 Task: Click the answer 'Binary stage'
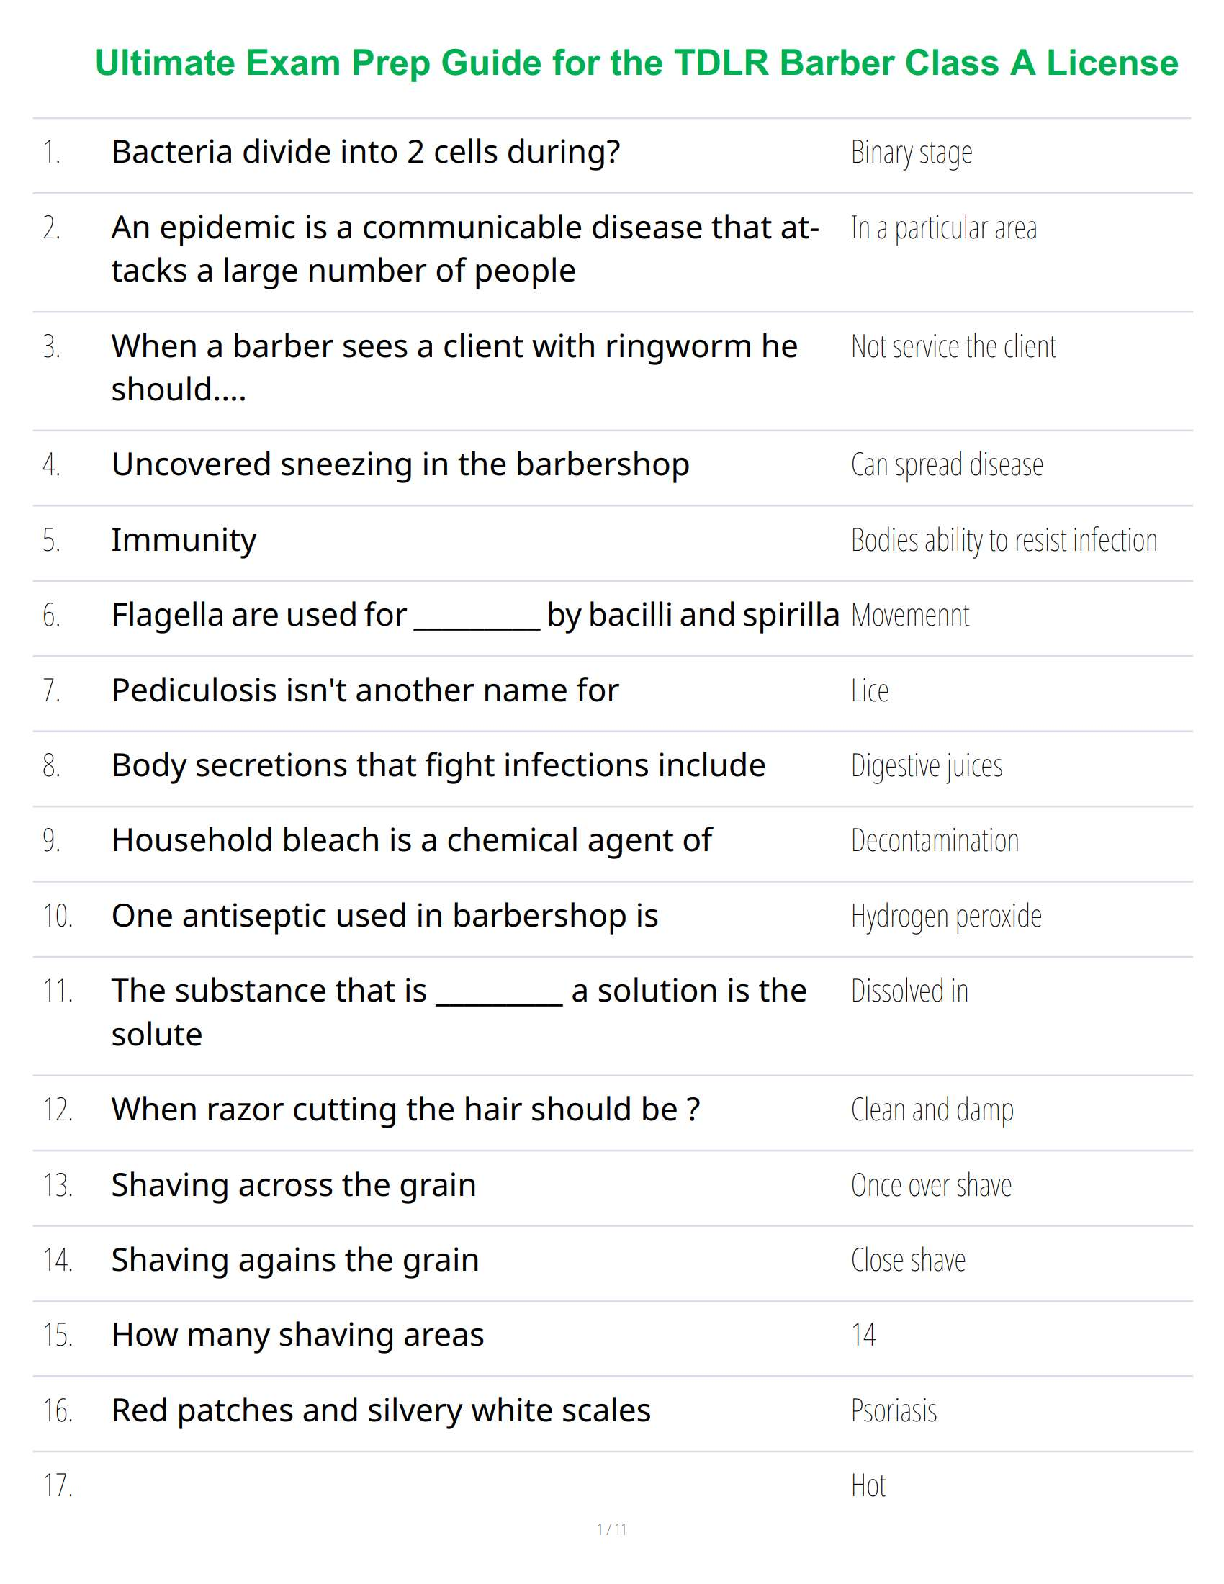911,153
